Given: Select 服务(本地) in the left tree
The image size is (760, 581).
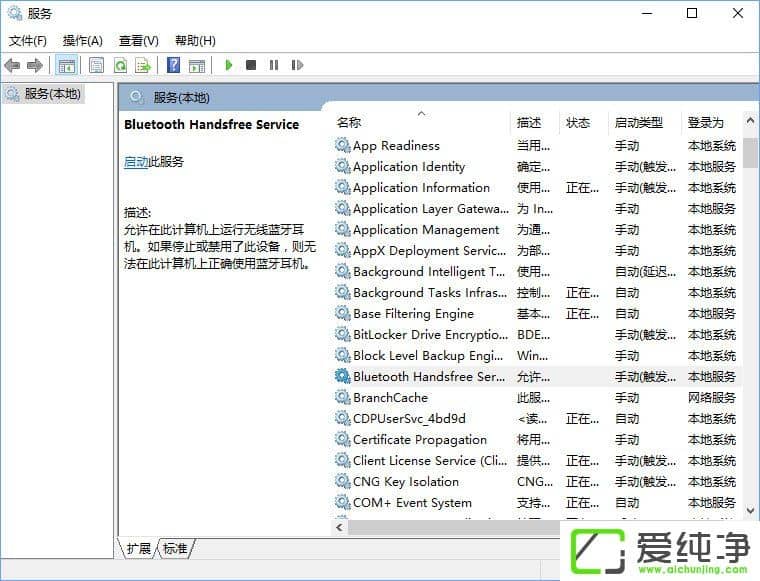Looking at the screenshot, I should (x=52, y=94).
